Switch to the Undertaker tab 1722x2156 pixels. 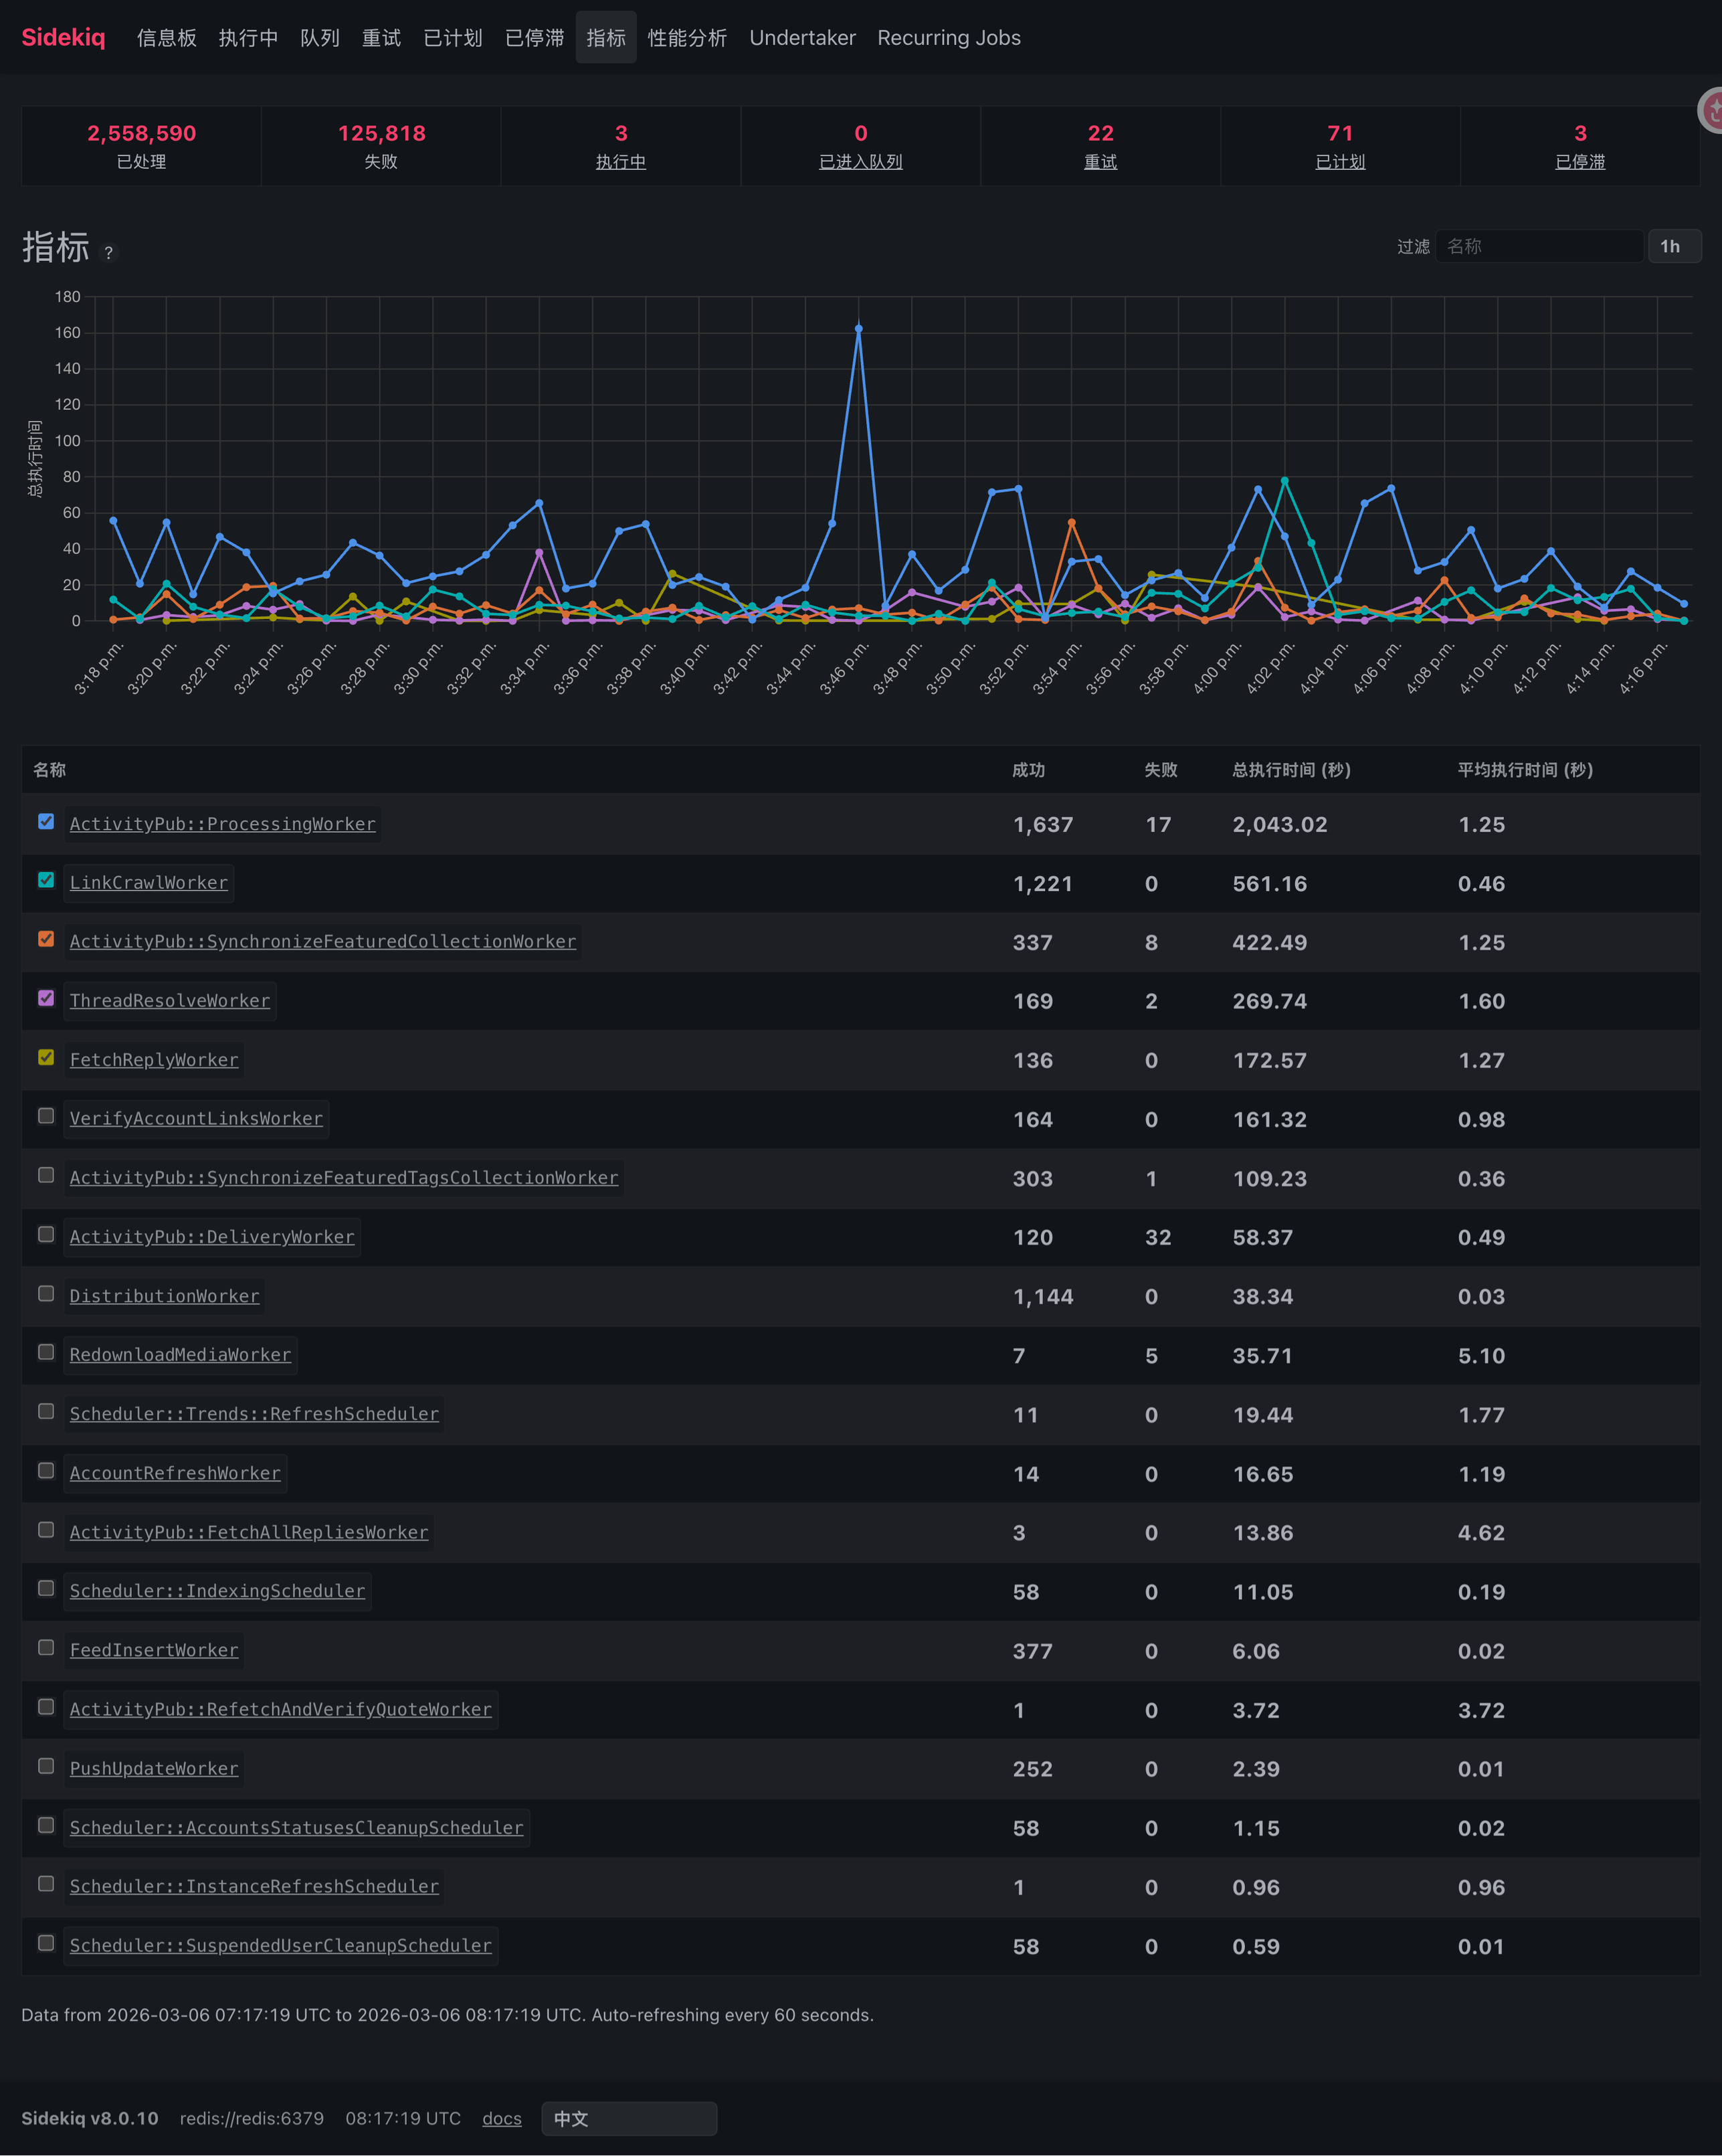pyautogui.click(x=802, y=38)
